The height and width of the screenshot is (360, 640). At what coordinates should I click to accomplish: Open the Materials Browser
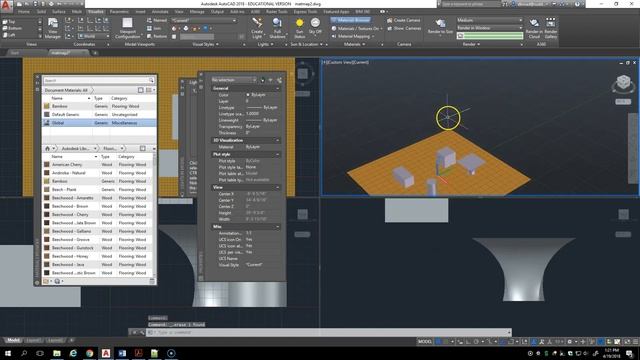[x=351, y=20]
